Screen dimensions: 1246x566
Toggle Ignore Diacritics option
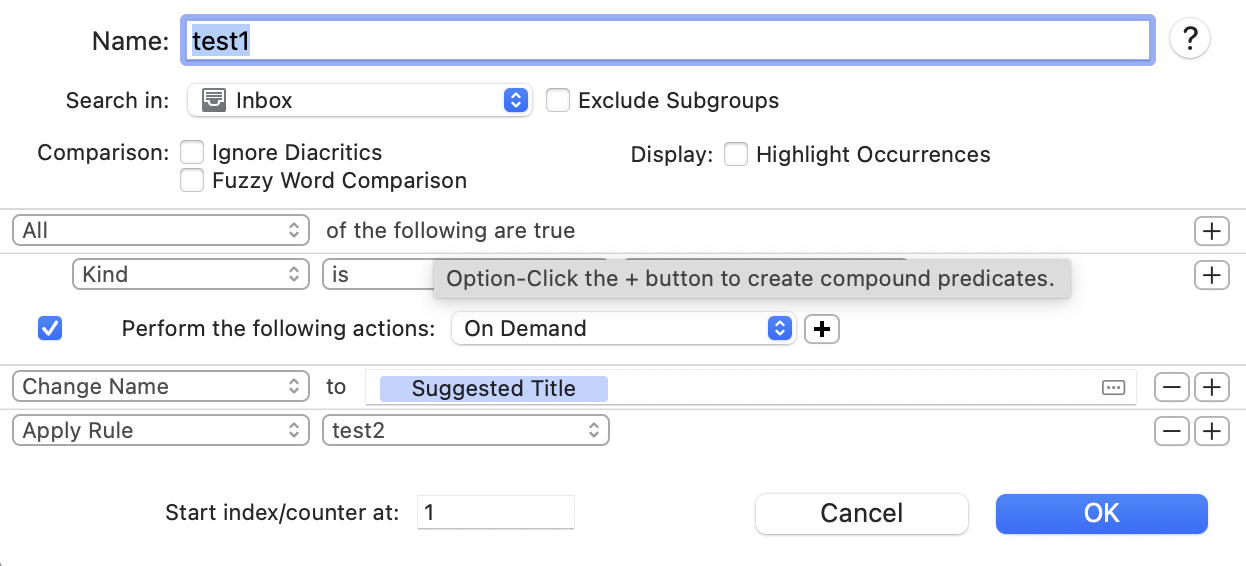[192, 153]
